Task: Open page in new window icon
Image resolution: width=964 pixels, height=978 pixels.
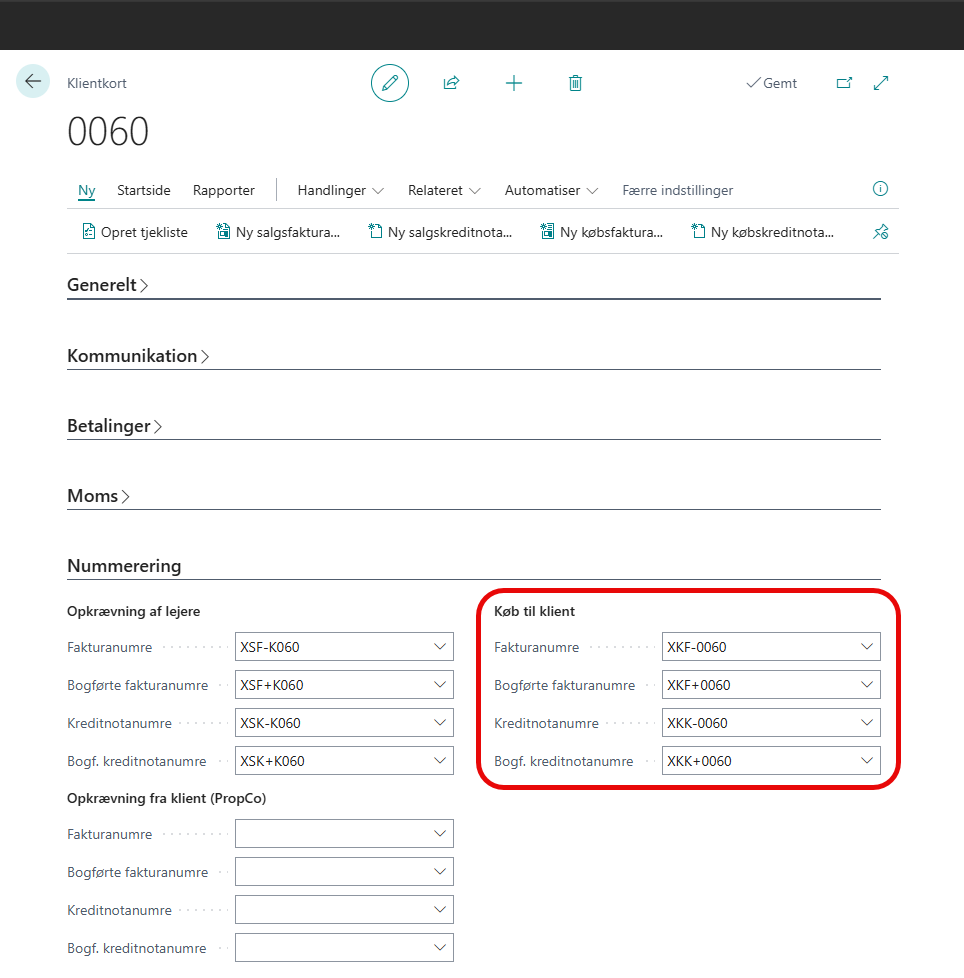Action: click(844, 83)
